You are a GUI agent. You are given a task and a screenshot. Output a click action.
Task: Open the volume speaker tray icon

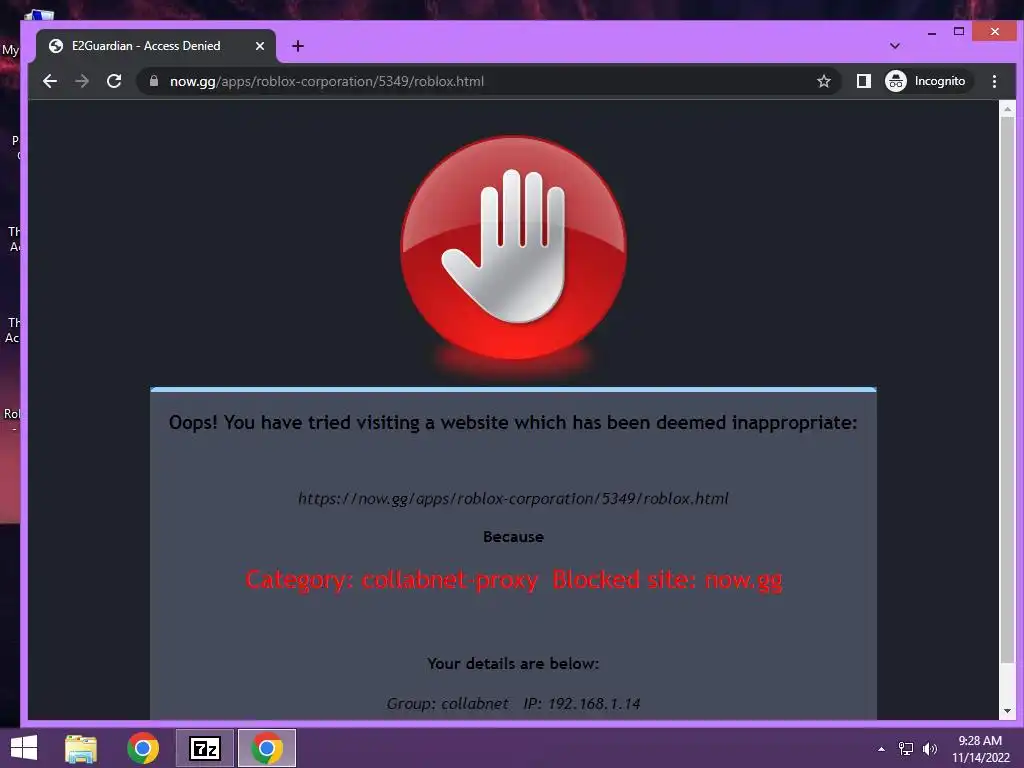[929, 749]
